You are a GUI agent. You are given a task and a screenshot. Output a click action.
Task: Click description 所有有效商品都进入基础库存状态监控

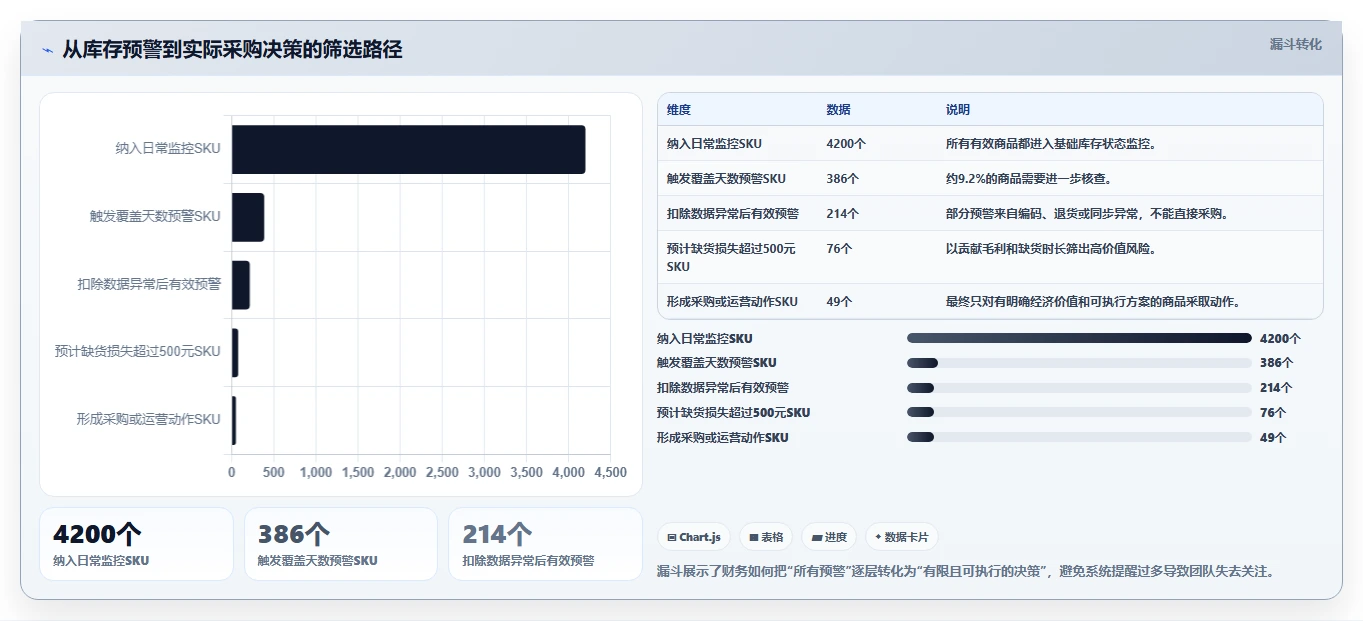(x=1051, y=144)
